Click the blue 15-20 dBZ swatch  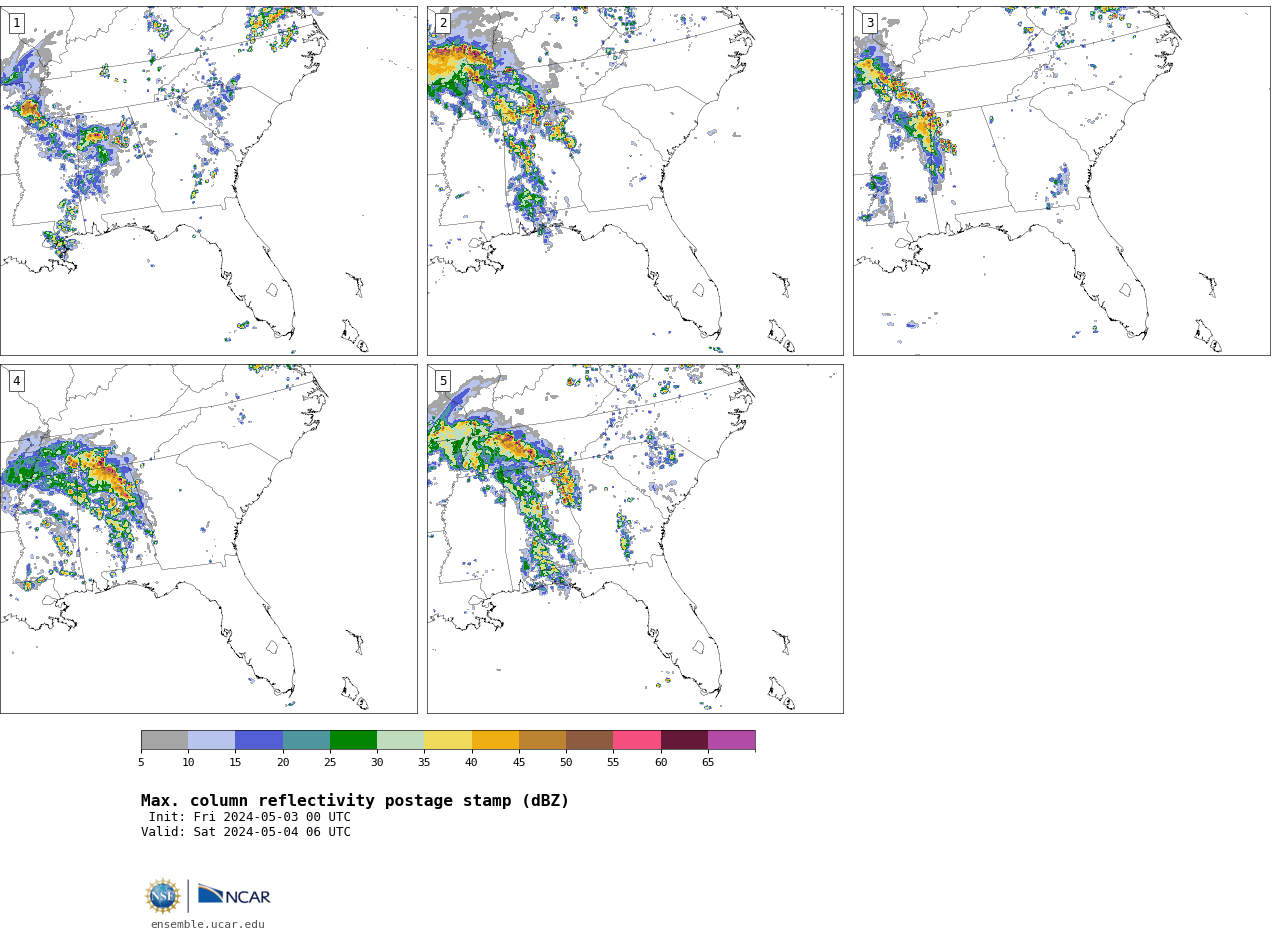click(259, 740)
